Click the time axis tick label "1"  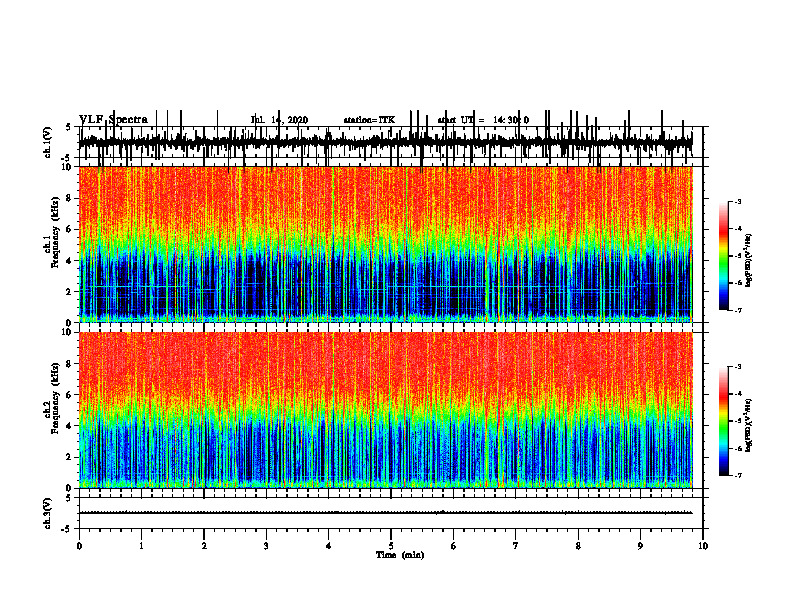coord(141,546)
